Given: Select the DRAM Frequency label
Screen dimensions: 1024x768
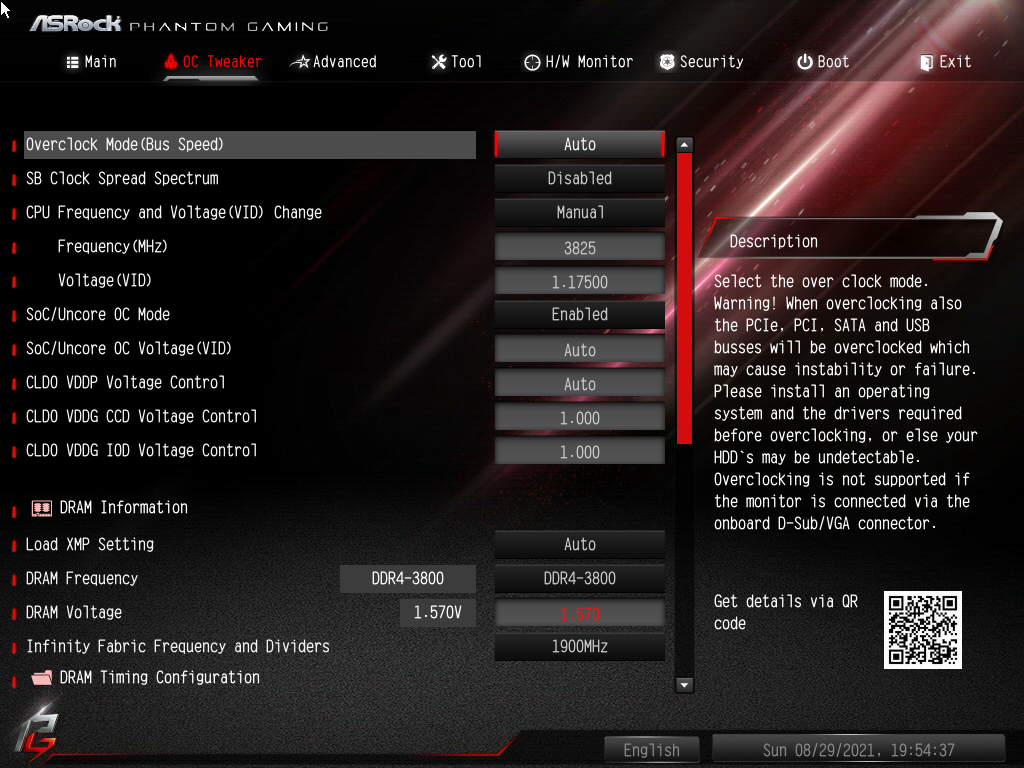Looking at the screenshot, I should 82,578.
